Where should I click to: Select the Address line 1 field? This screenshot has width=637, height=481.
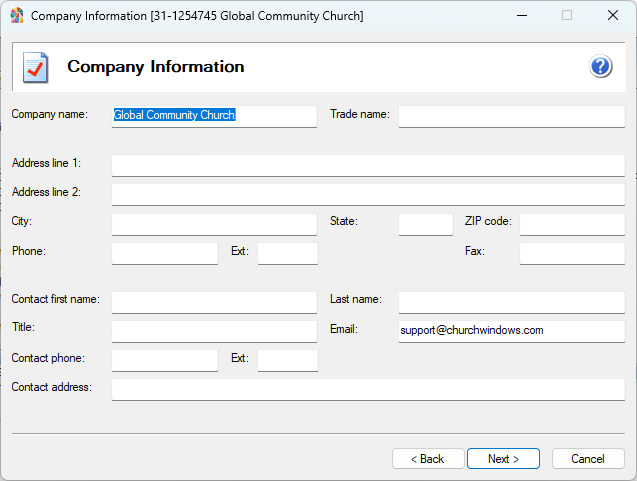click(367, 165)
